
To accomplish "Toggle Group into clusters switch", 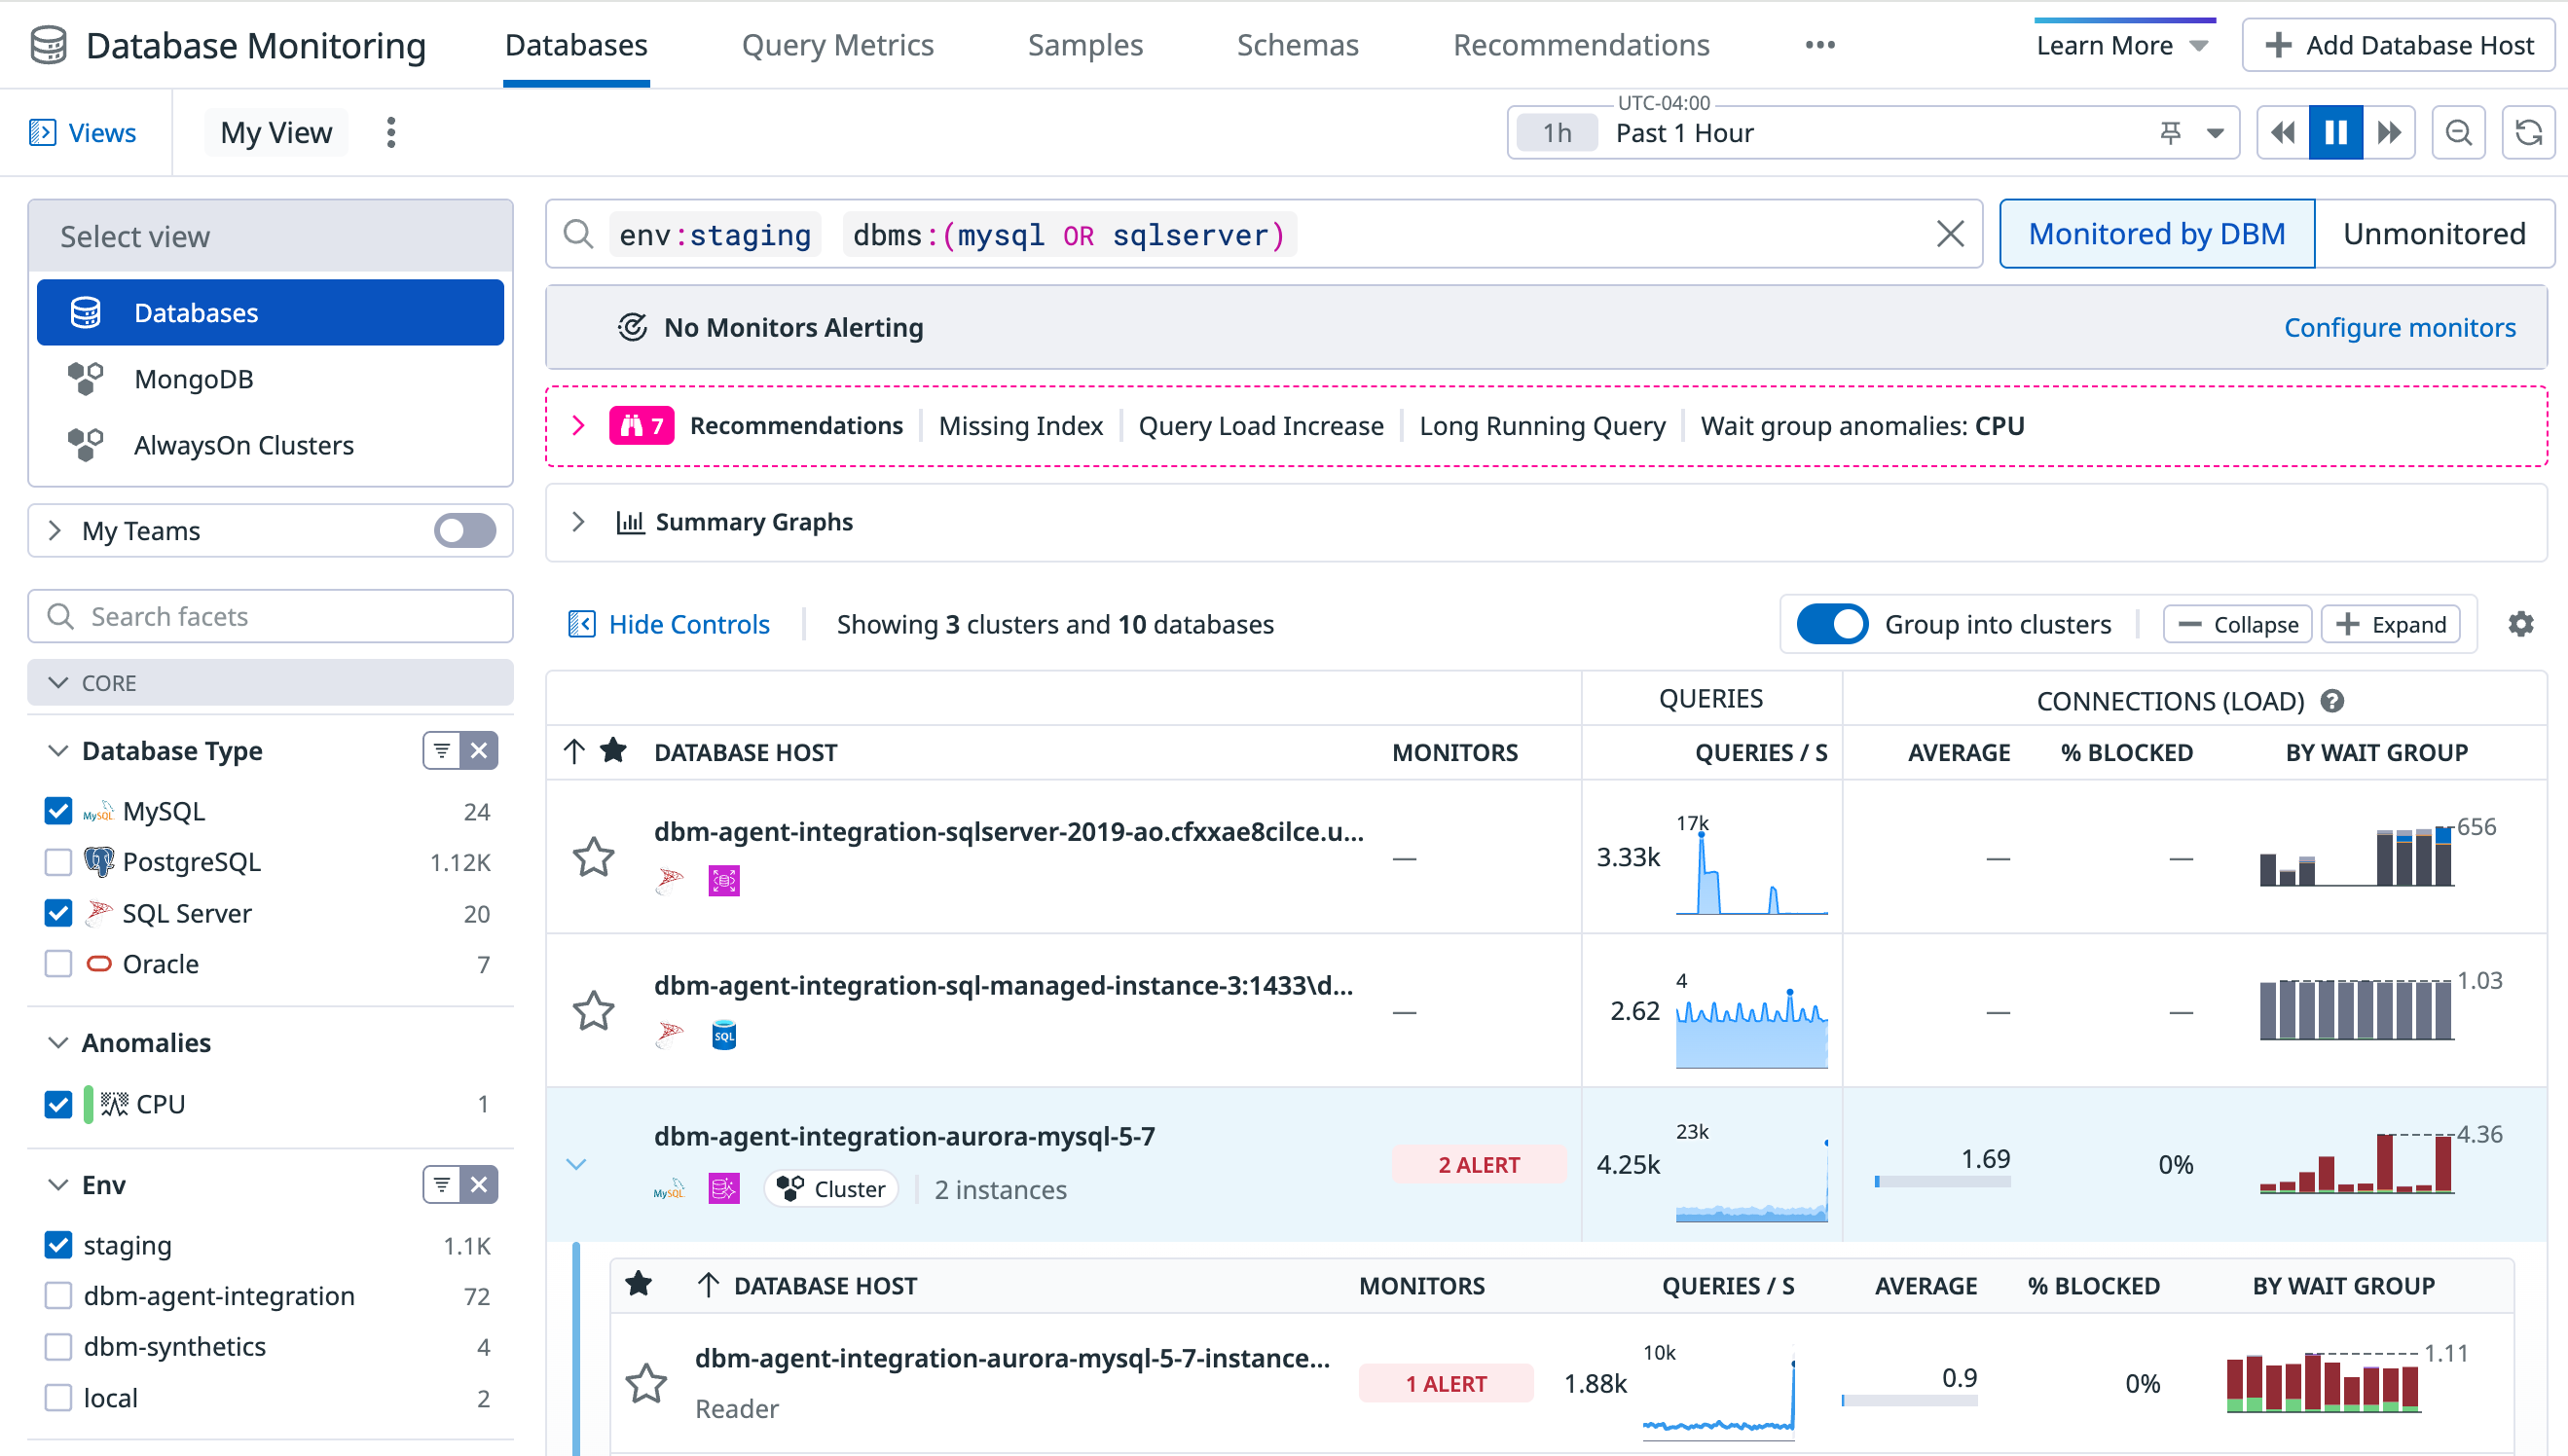I will pyautogui.click(x=1832, y=624).
